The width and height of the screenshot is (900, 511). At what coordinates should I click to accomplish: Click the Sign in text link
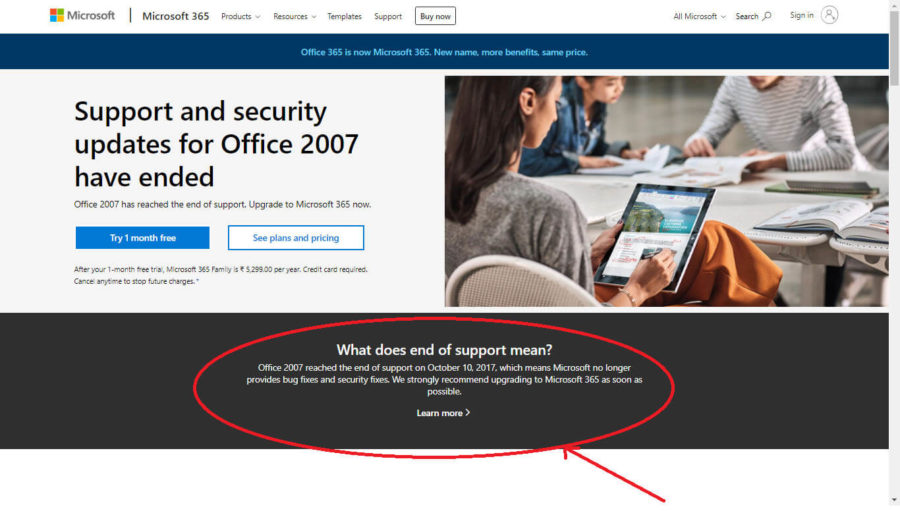(x=801, y=16)
